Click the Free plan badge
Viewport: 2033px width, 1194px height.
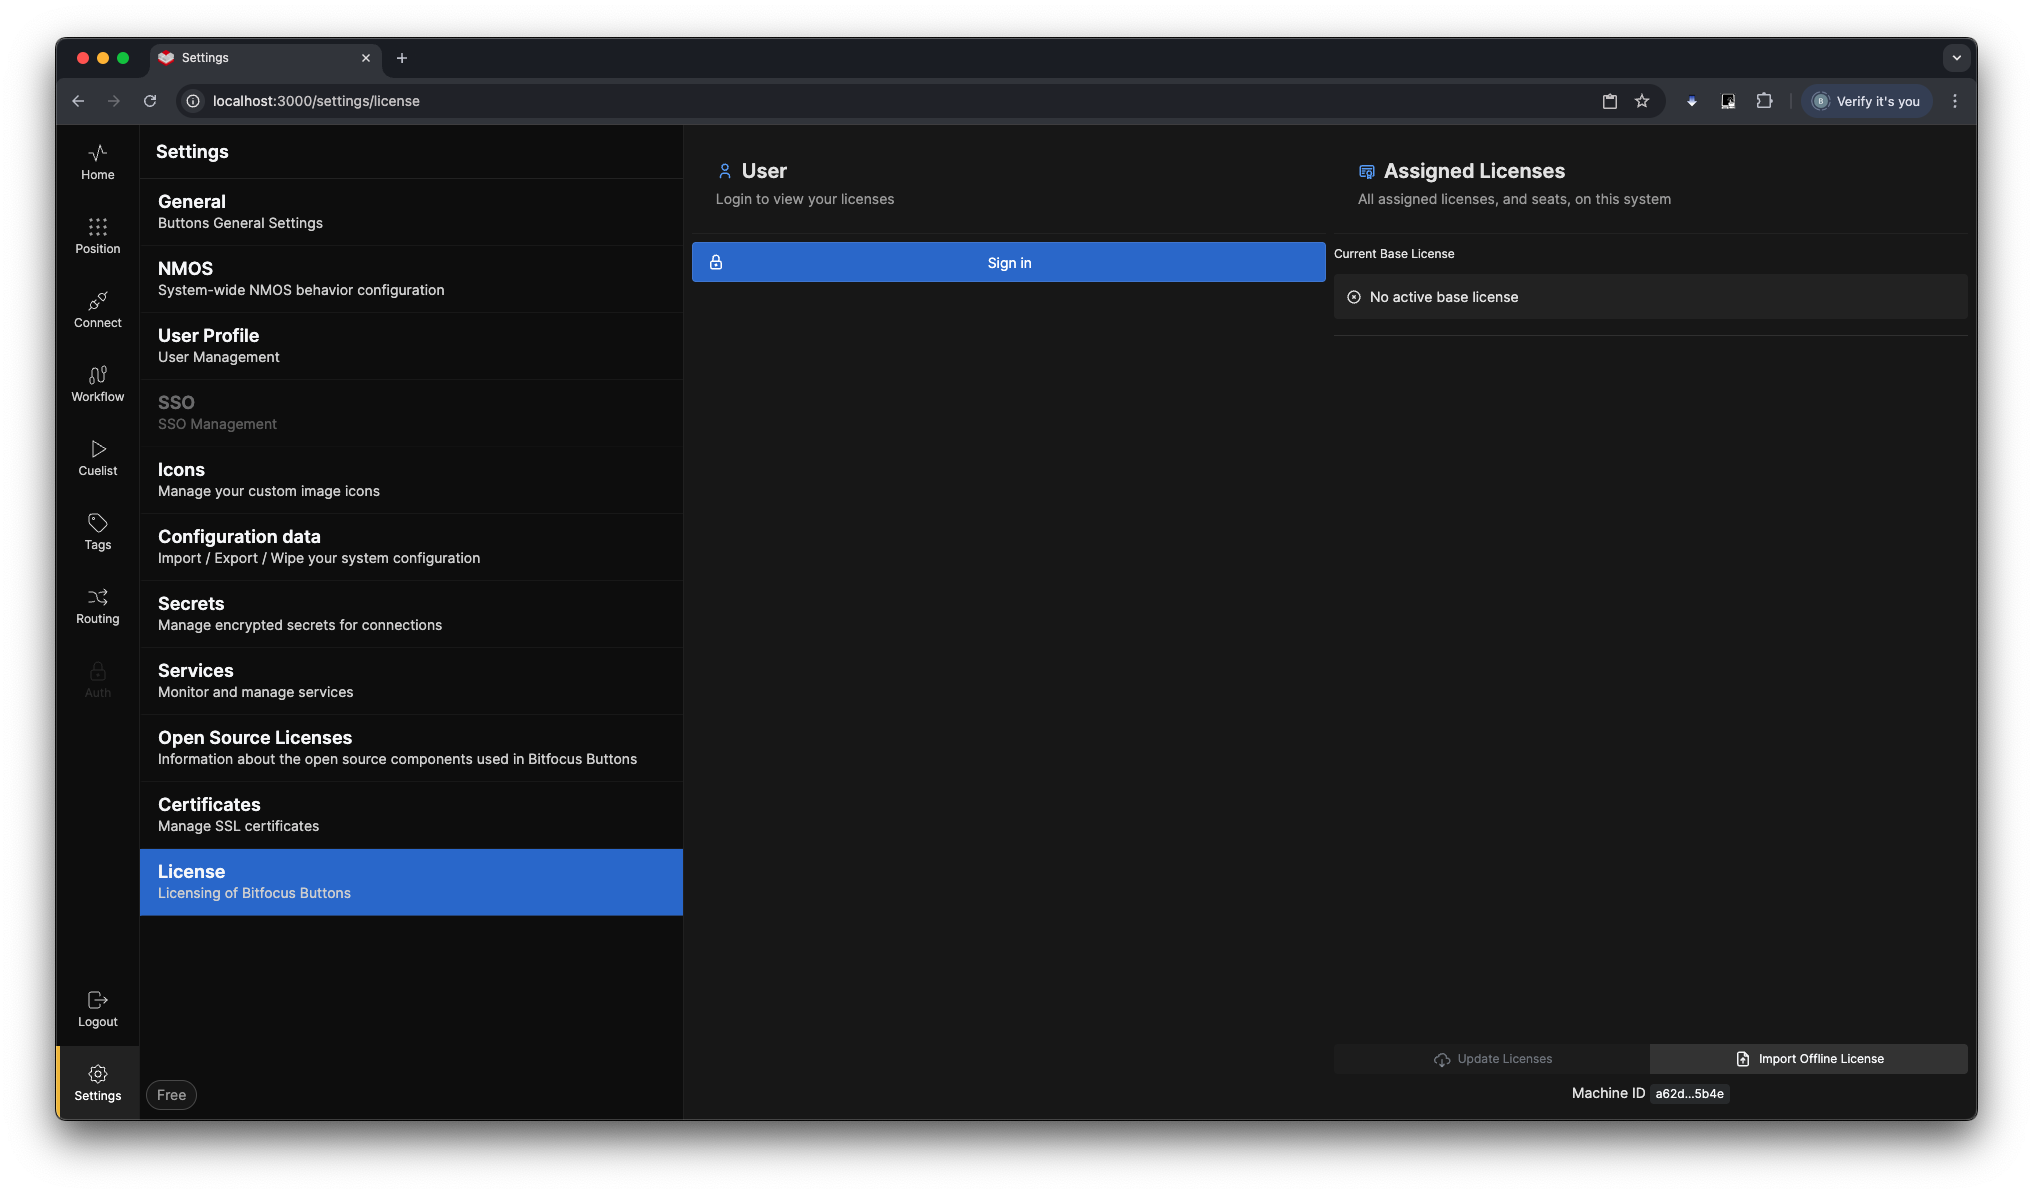coord(171,1095)
